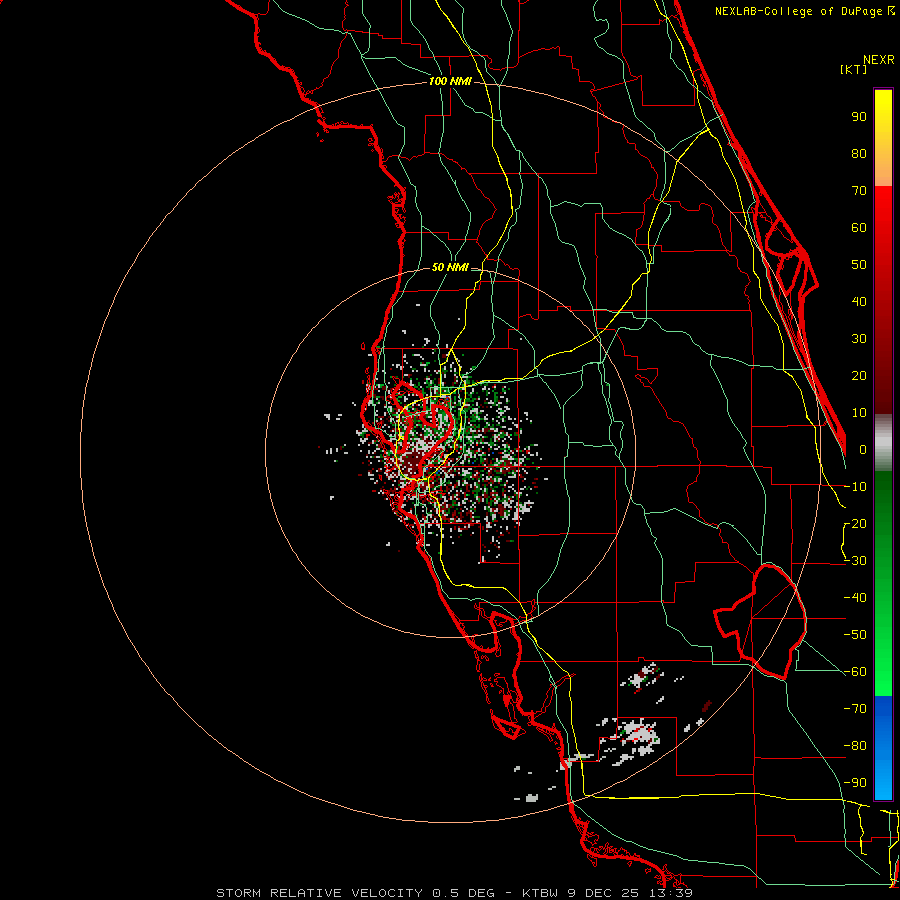Click the positive 70 knot scale label

859,191
